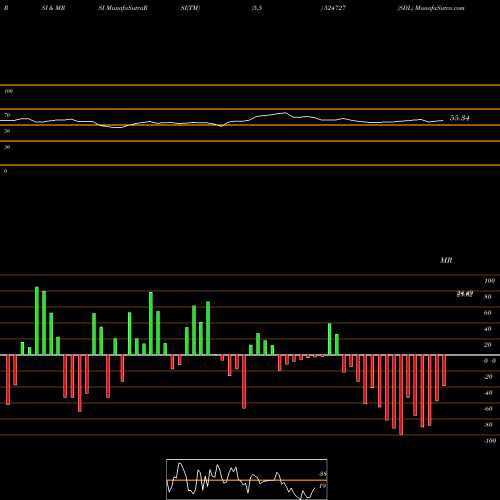This screenshot has height=500, width=500.
Task: Click the 'SI(TM)' header label
Action: click(190, 8)
